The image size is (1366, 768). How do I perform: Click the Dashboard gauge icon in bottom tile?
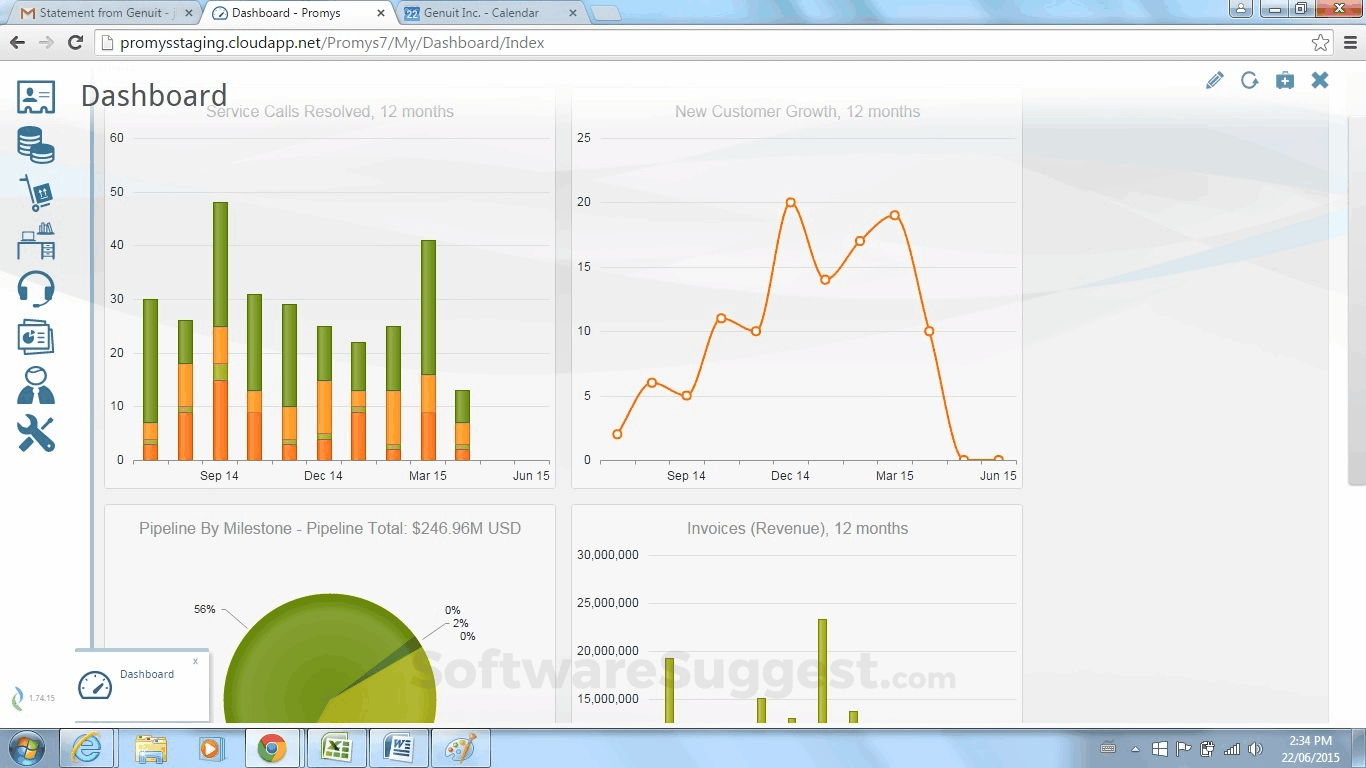(x=96, y=685)
